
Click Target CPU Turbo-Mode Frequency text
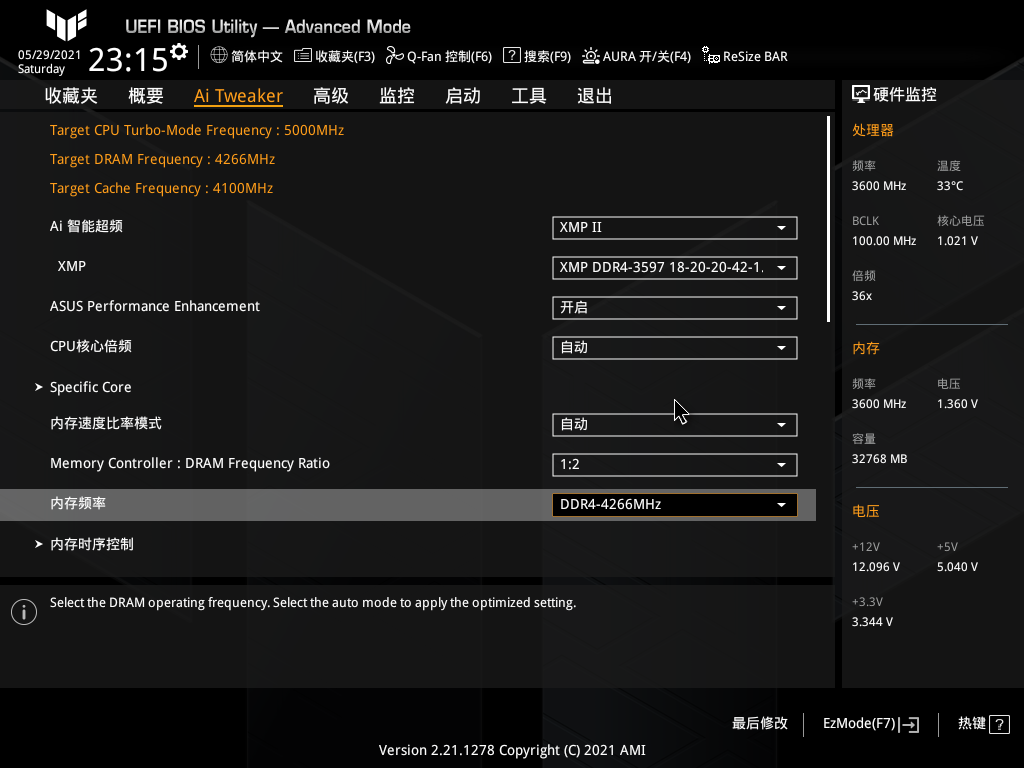(197, 130)
